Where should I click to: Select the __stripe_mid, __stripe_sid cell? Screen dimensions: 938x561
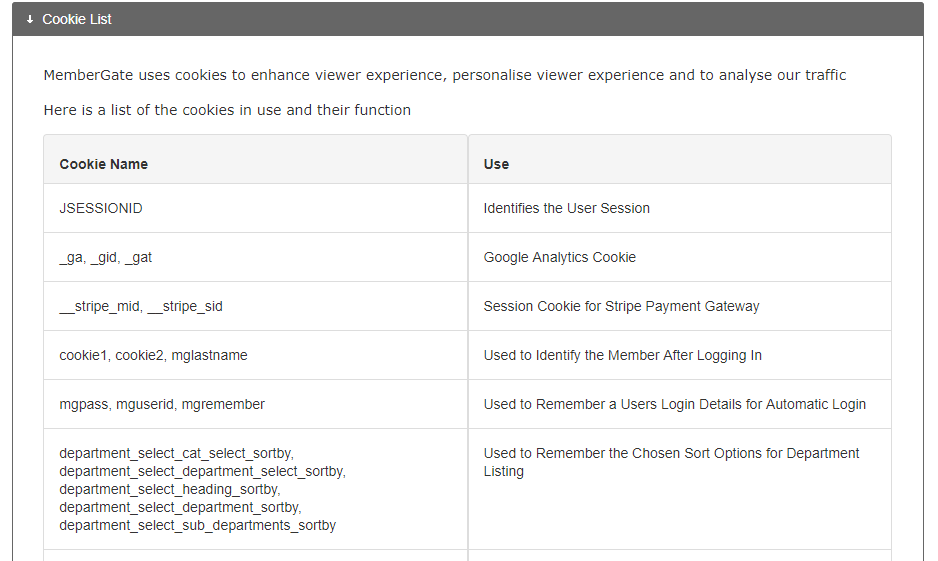click(141, 306)
